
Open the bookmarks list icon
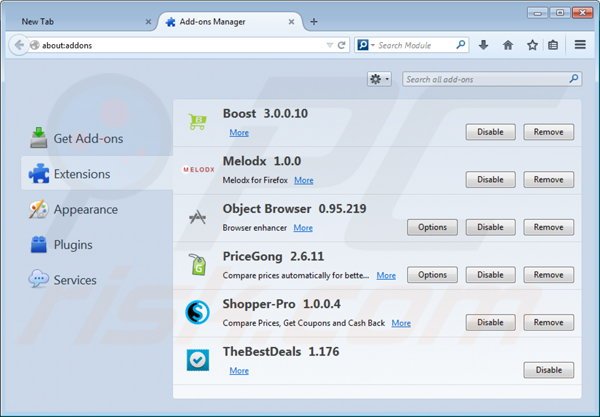(553, 45)
